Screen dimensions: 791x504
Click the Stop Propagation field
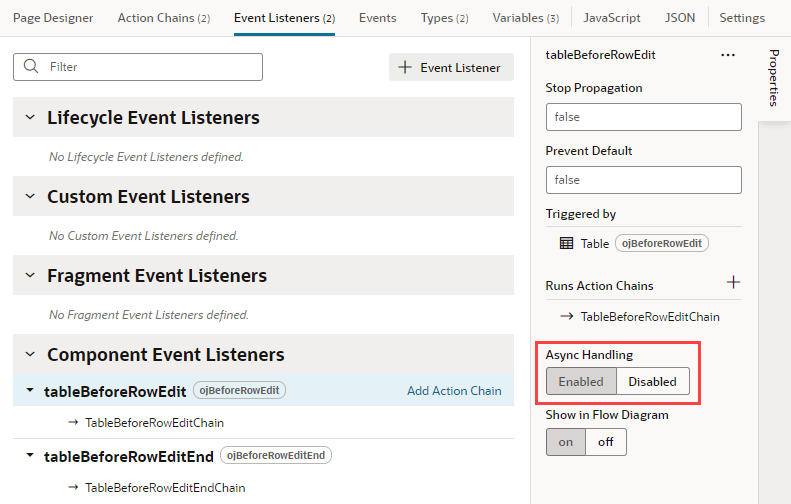(x=644, y=117)
